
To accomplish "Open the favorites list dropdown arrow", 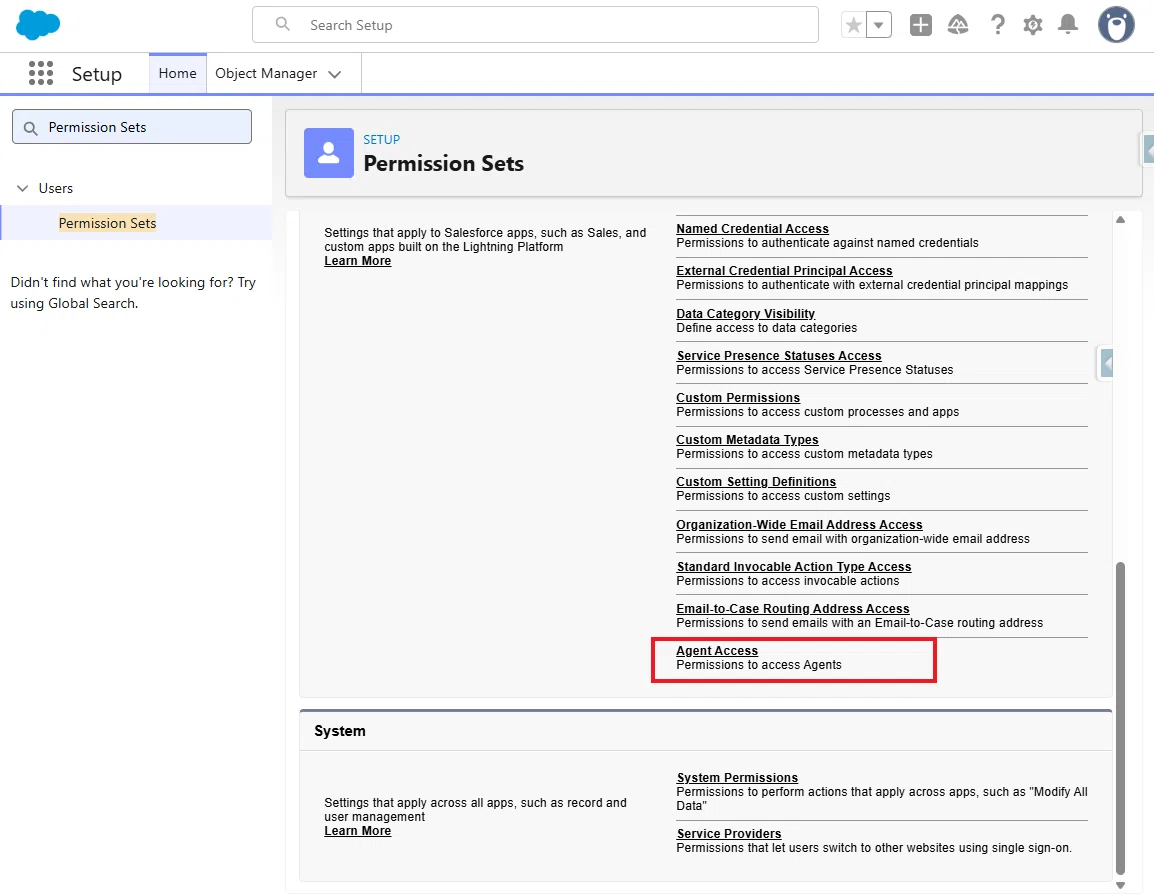I will coord(879,25).
